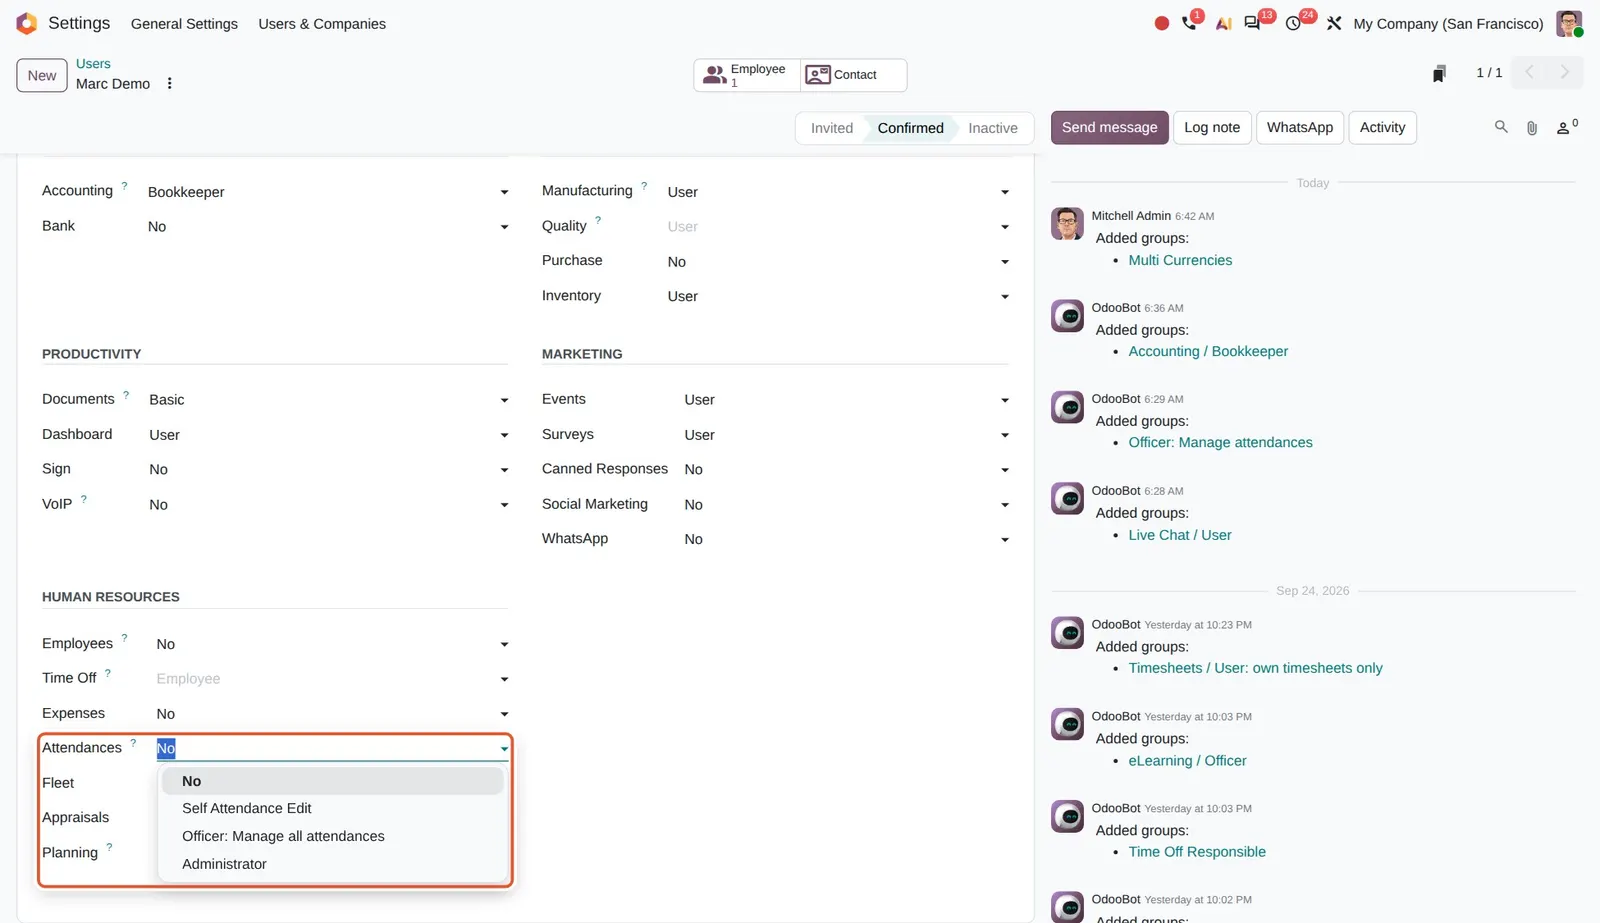The height and width of the screenshot is (923, 1600).
Task: Choose No in Attendances list
Action: pos(332,781)
